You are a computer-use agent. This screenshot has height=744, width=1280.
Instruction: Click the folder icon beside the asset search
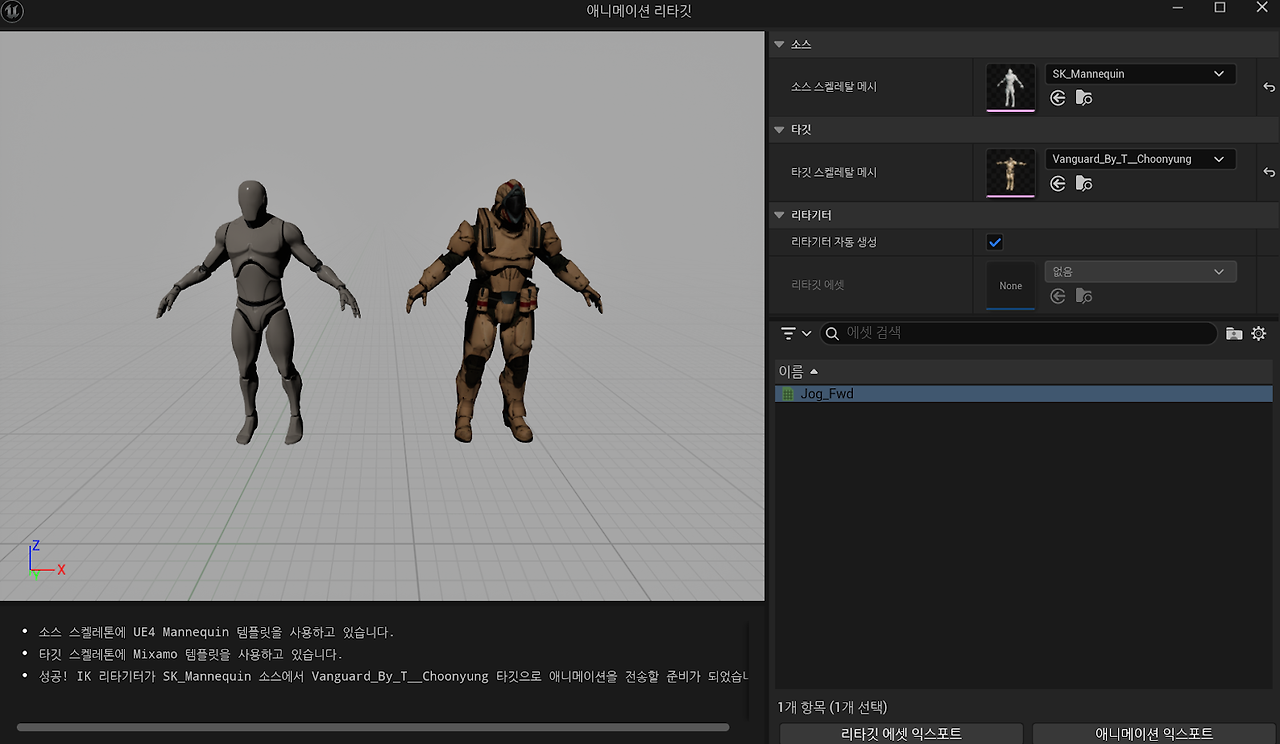point(1234,333)
